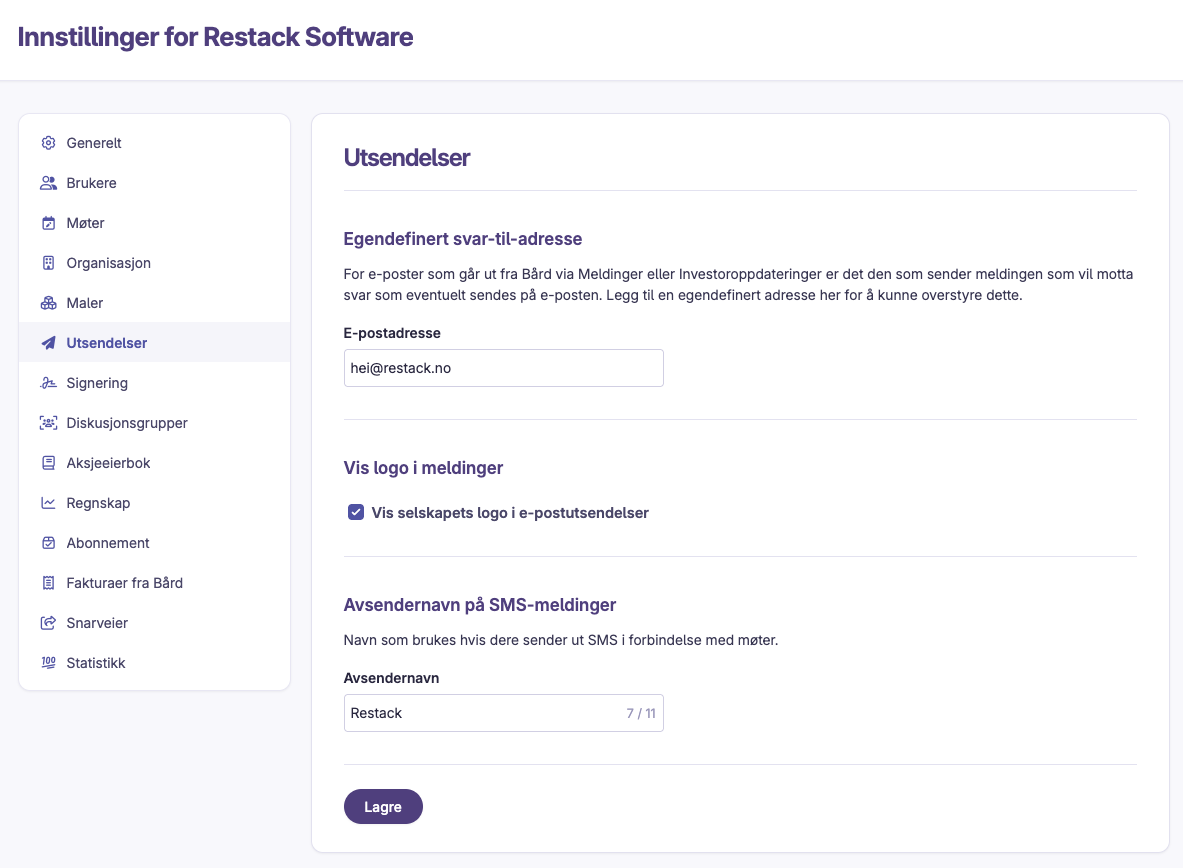Select Organisasjon in the sidebar

[x=155, y=263]
